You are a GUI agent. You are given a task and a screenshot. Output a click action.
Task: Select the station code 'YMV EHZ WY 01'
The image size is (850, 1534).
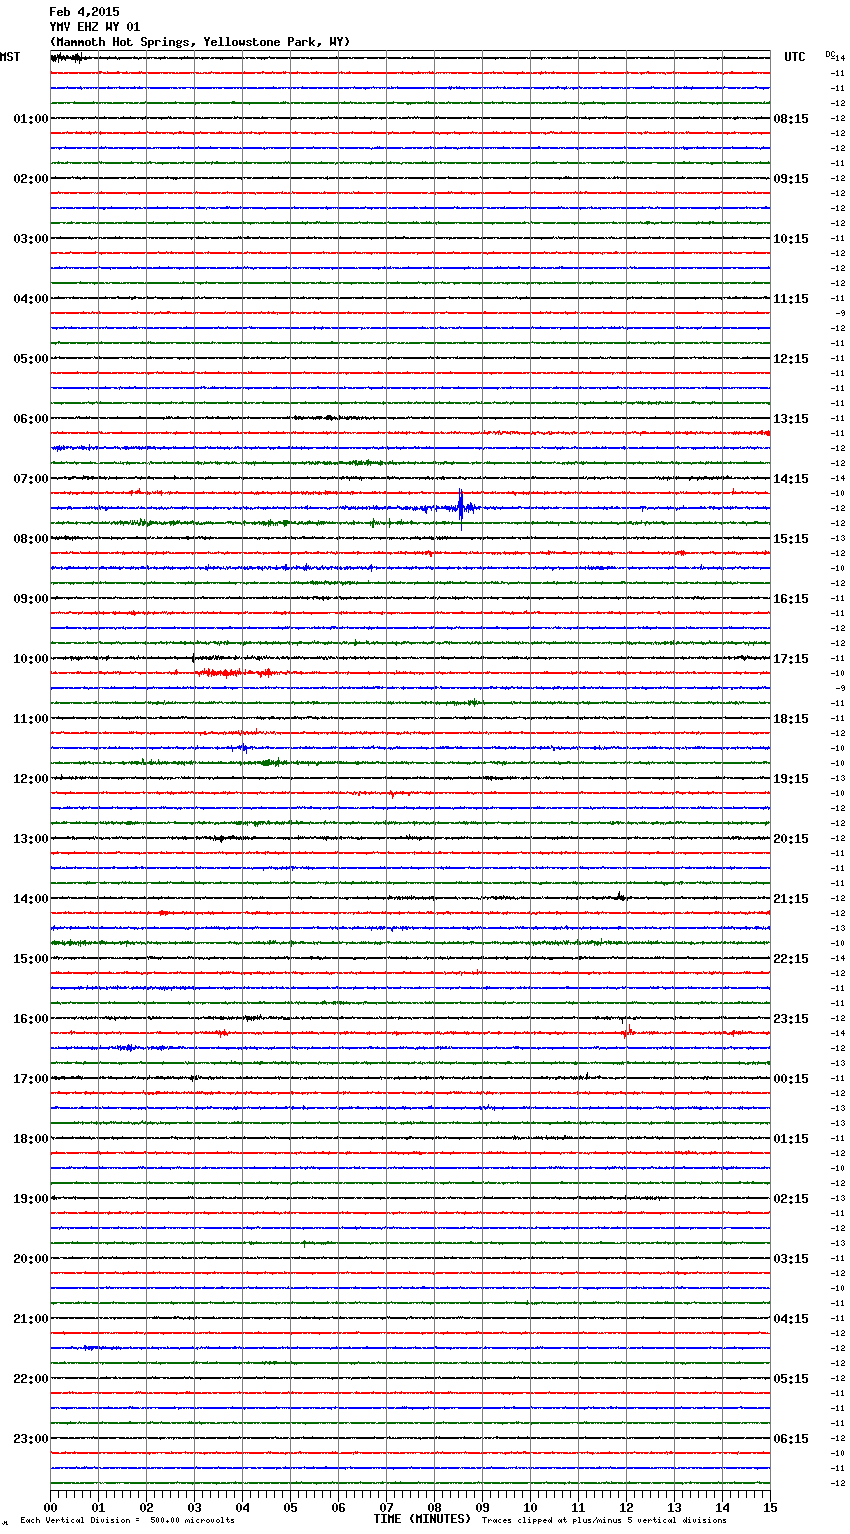(x=95, y=27)
